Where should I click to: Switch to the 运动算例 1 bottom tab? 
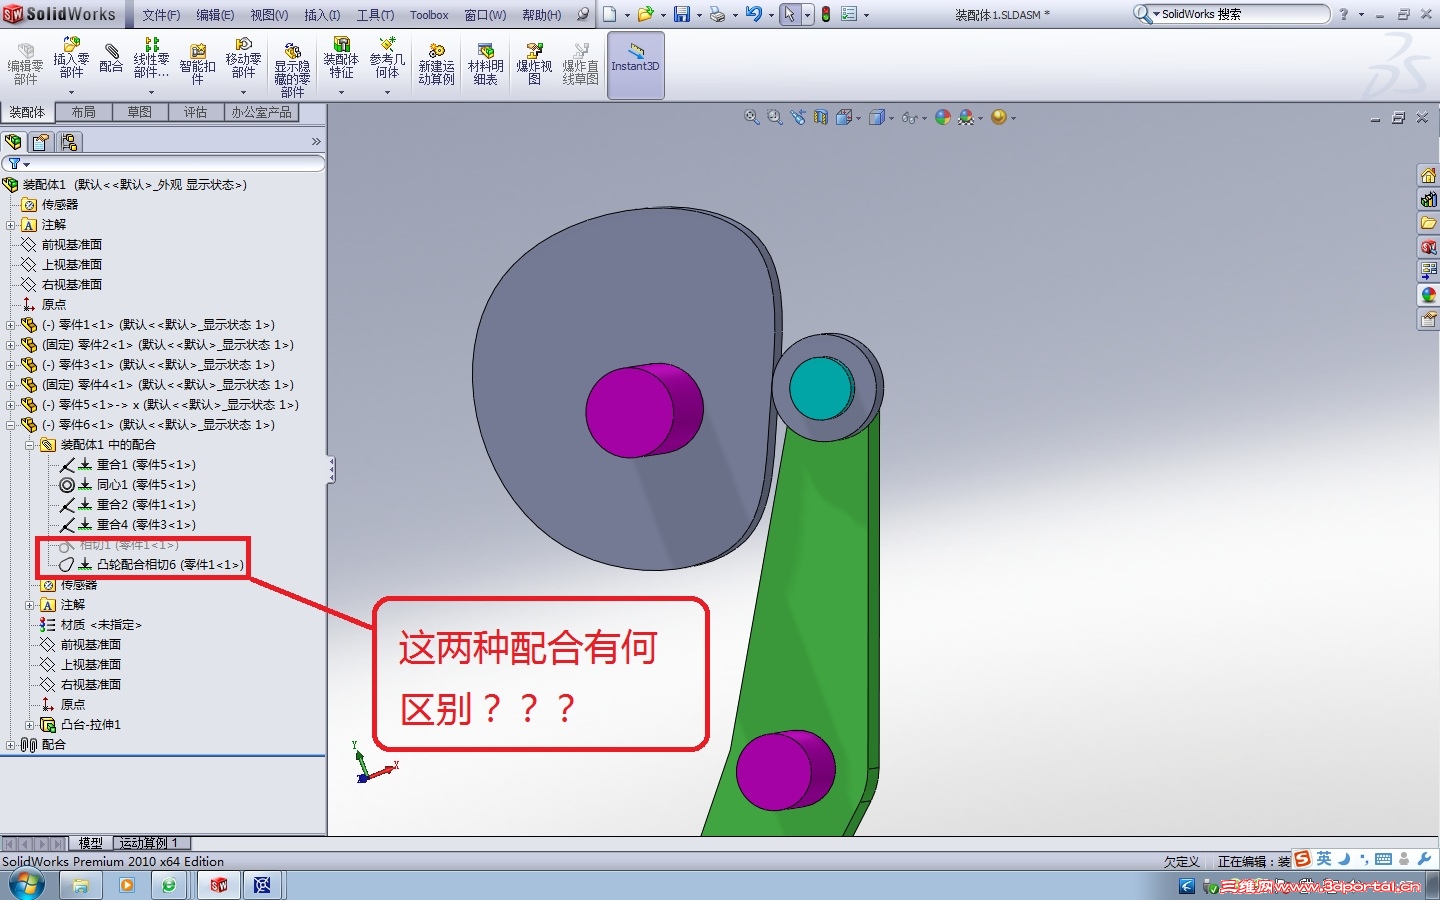150,843
